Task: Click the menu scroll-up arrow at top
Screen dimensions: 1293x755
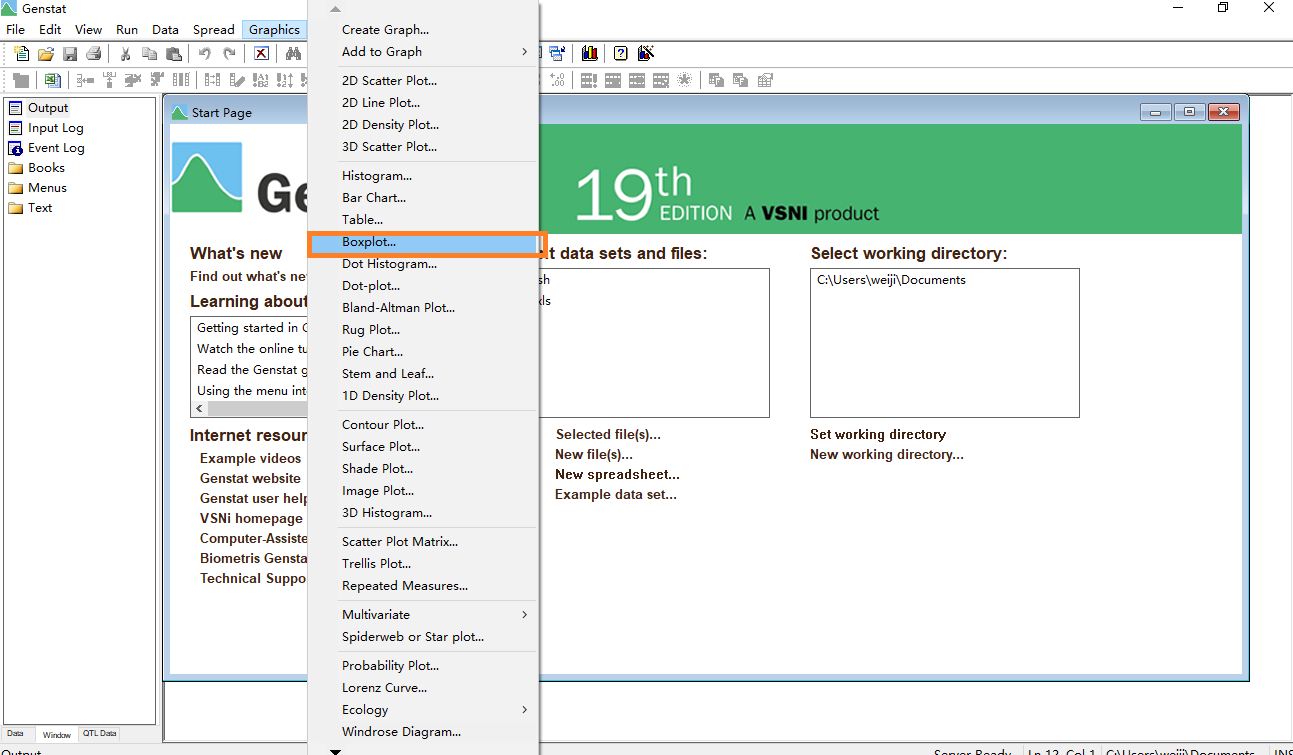Action: 335,9
